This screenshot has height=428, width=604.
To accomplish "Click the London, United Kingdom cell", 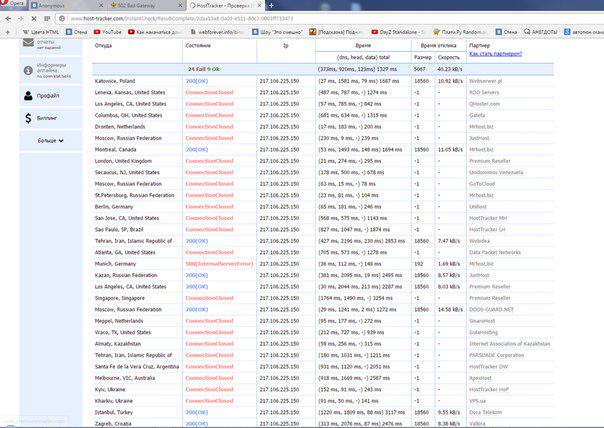I will pos(123,161).
